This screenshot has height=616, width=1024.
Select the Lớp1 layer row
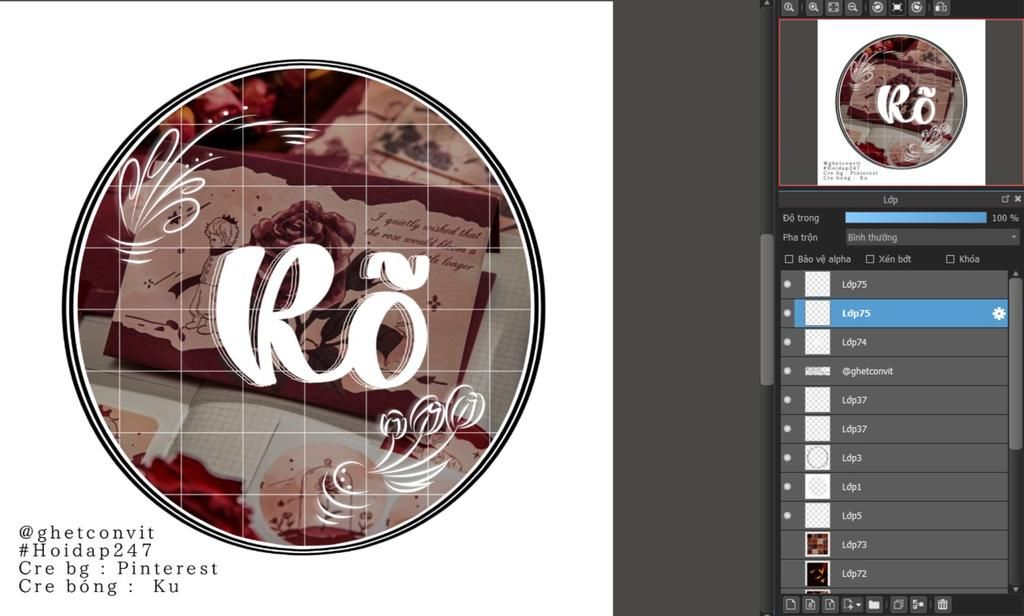[895, 487]
